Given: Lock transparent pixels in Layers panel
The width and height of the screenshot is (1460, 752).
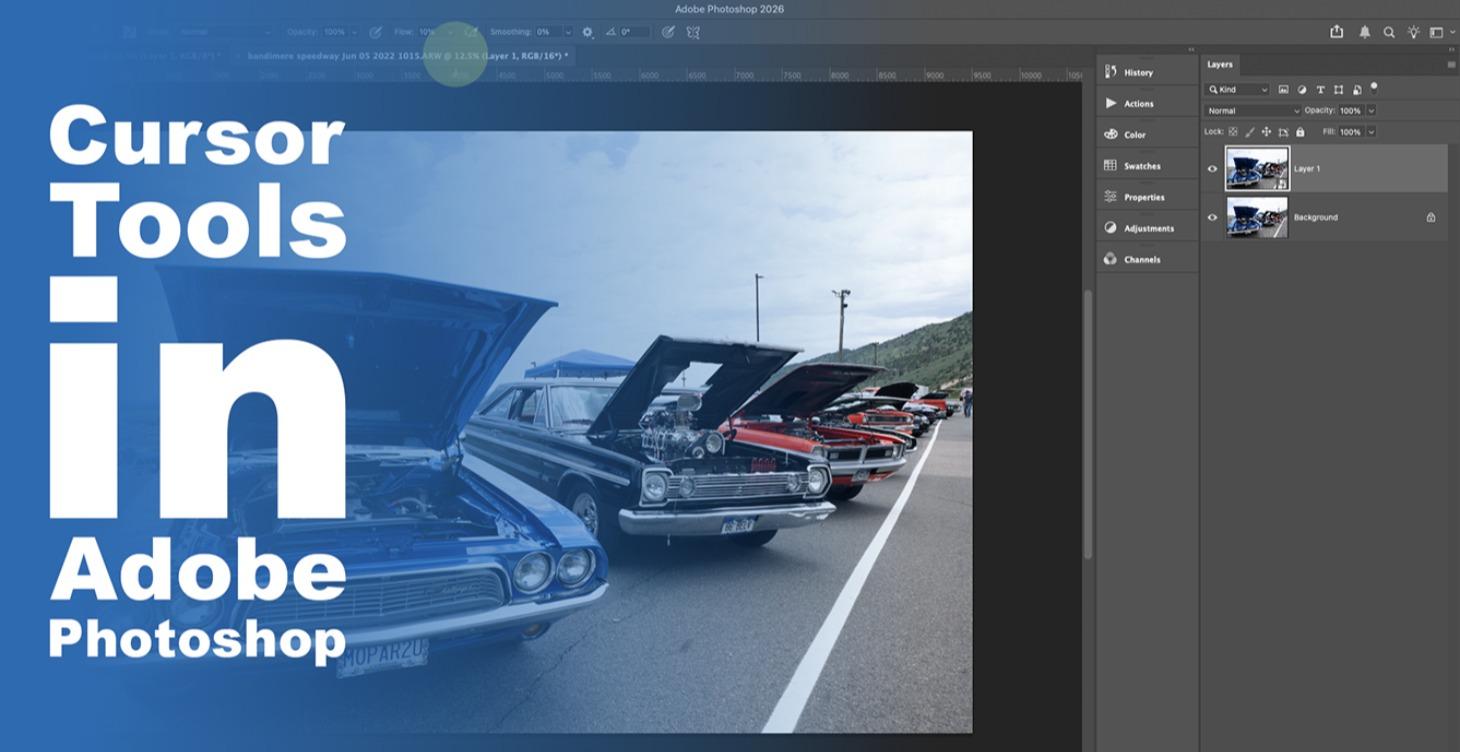Looking at the screenshot, I should tap(1233, 132).
